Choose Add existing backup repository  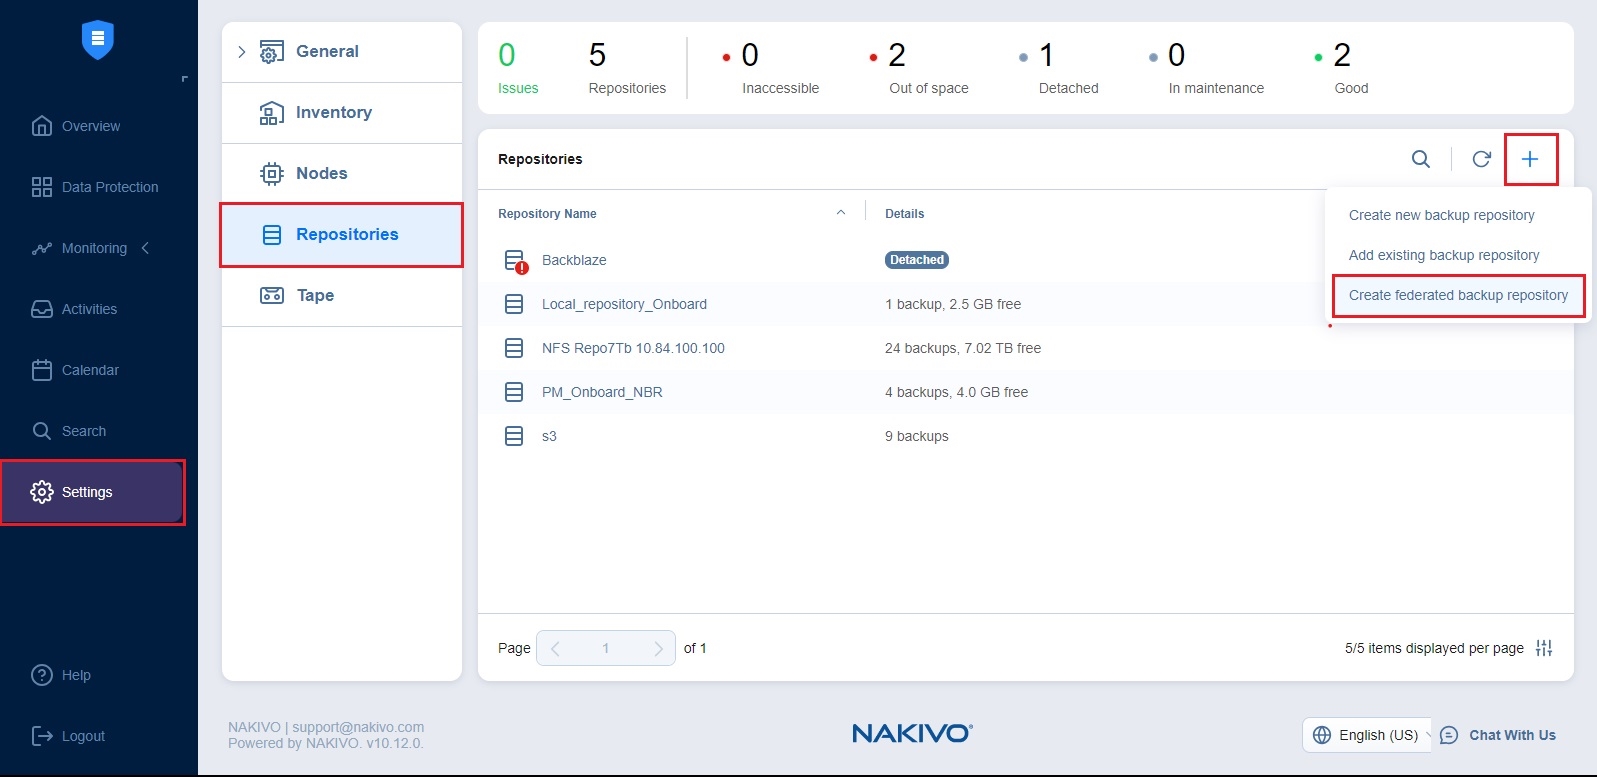1443,255
